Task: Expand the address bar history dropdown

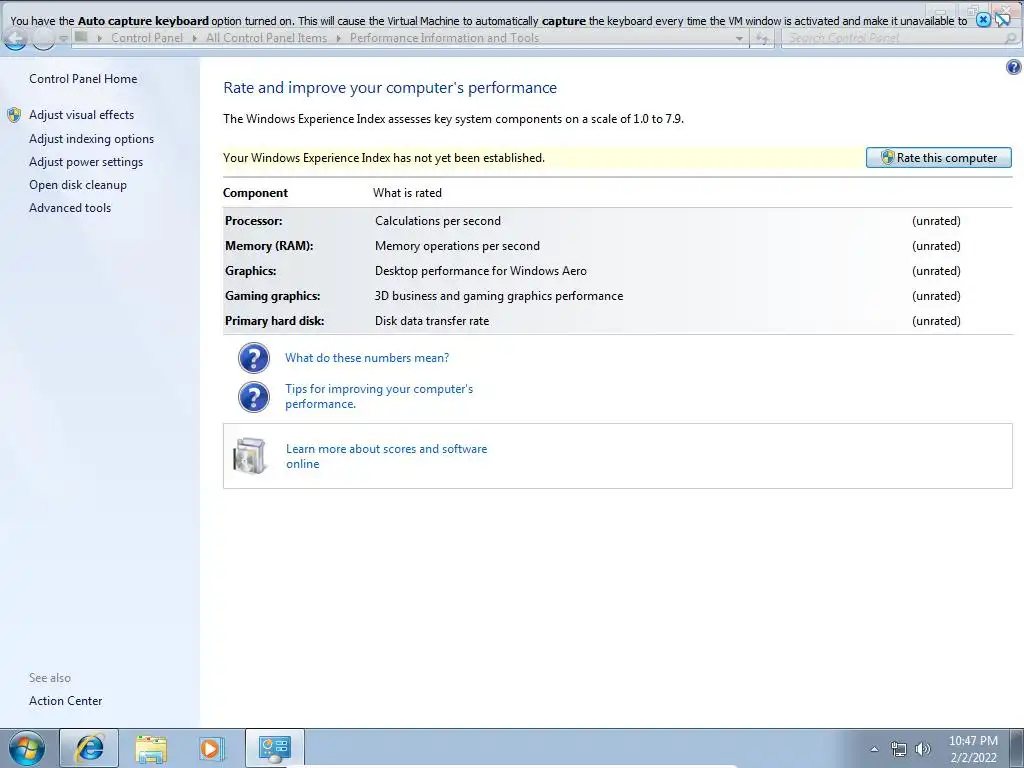Action: point(739,39)
